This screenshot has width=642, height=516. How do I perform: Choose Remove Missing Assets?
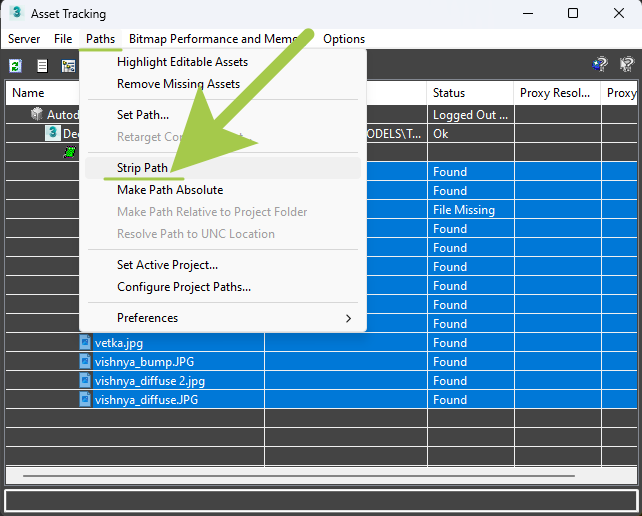point(223,84)
